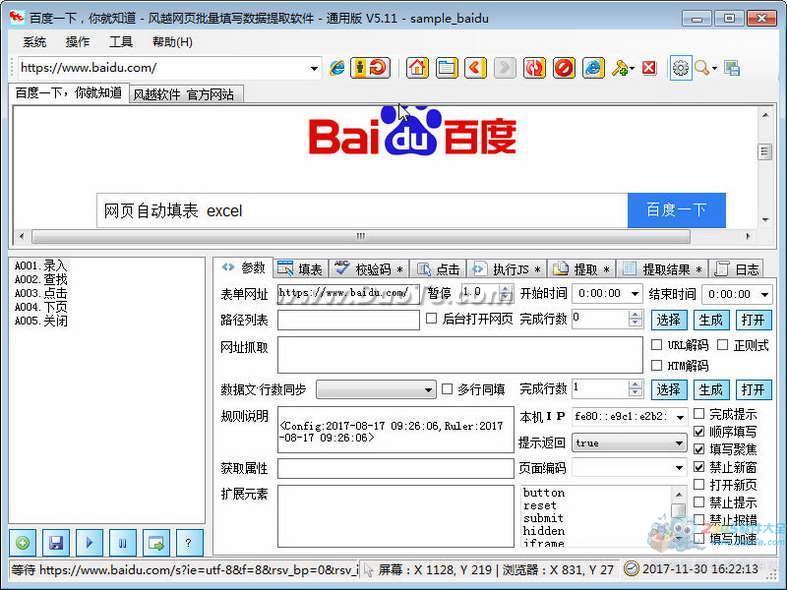787x590 pixels.
Task: Click the 百度一下 search button
Action: tap(677, 210)
